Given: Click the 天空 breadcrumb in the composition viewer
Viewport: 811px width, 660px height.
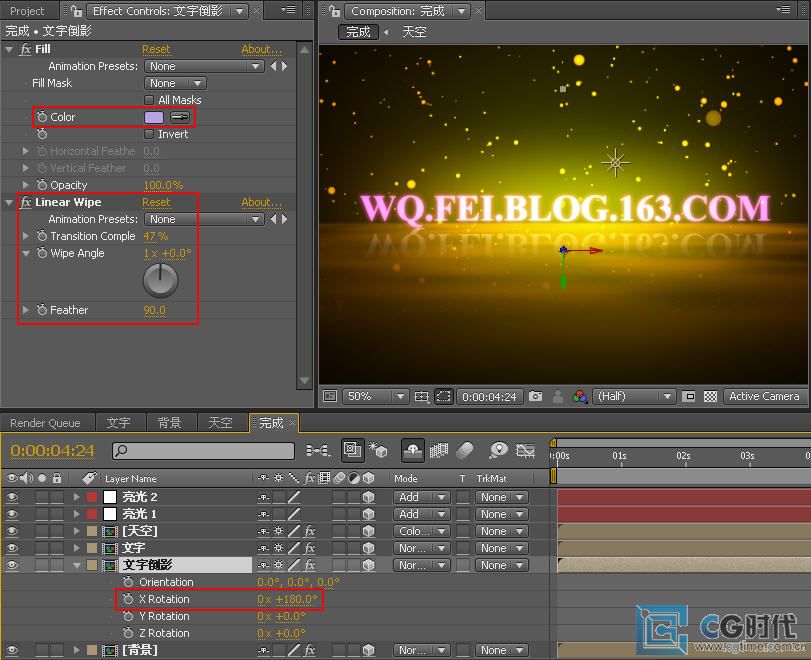Looking at the screenshot, I should (x=414, y=32).
